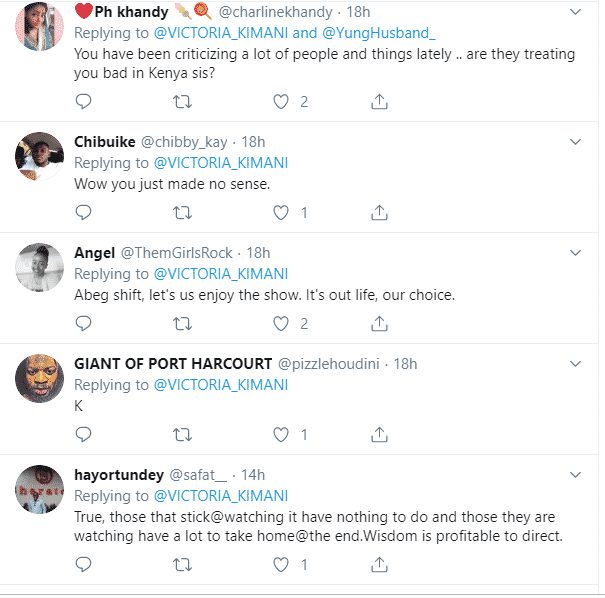Open the options caret on hayortundey's tweet

(576, 475)
